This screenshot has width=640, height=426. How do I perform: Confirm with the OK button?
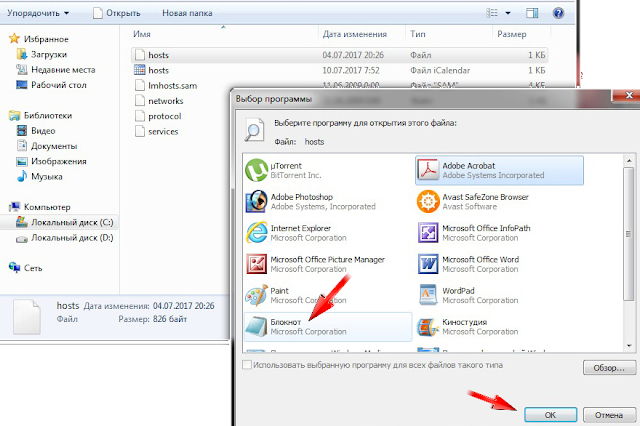[550, 415]
